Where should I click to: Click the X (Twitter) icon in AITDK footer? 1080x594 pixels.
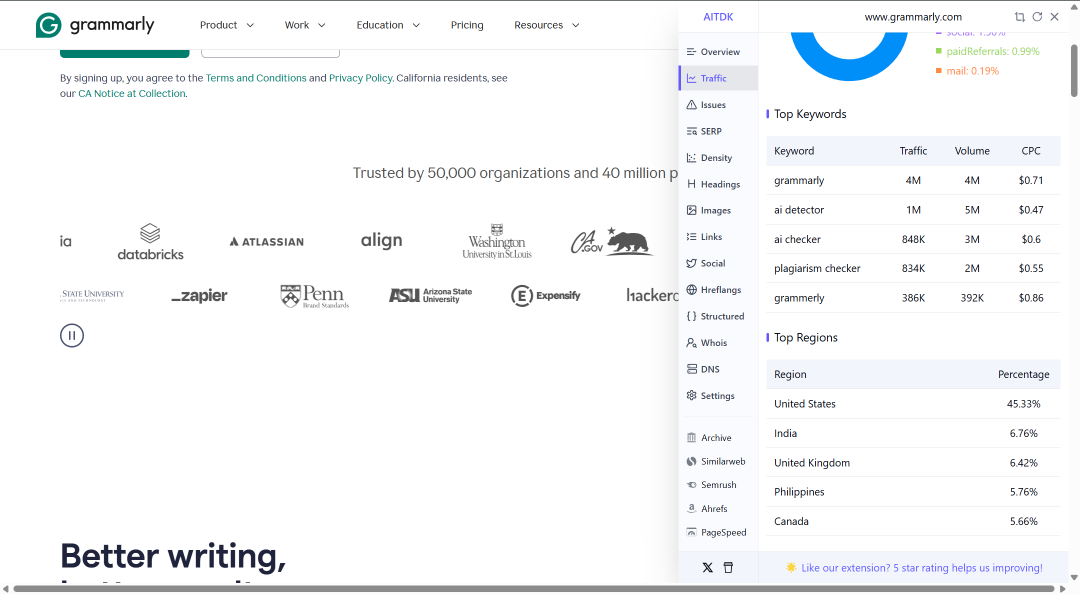point(707,568)
